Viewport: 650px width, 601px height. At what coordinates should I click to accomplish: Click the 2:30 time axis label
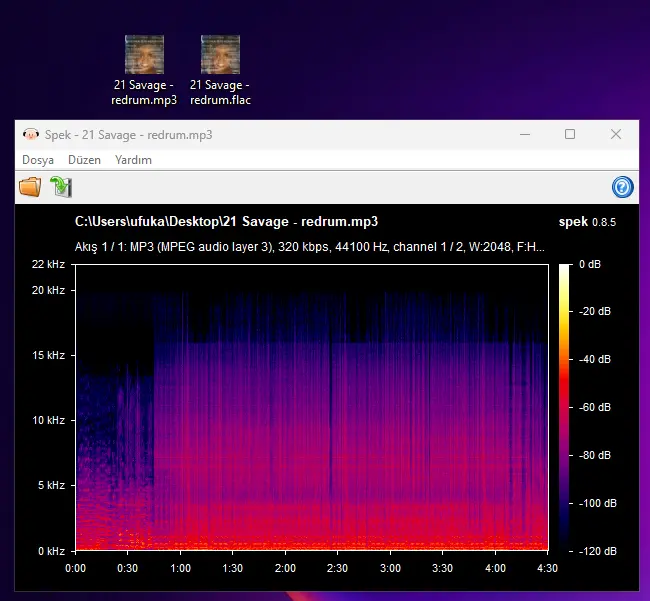(337, 568)
